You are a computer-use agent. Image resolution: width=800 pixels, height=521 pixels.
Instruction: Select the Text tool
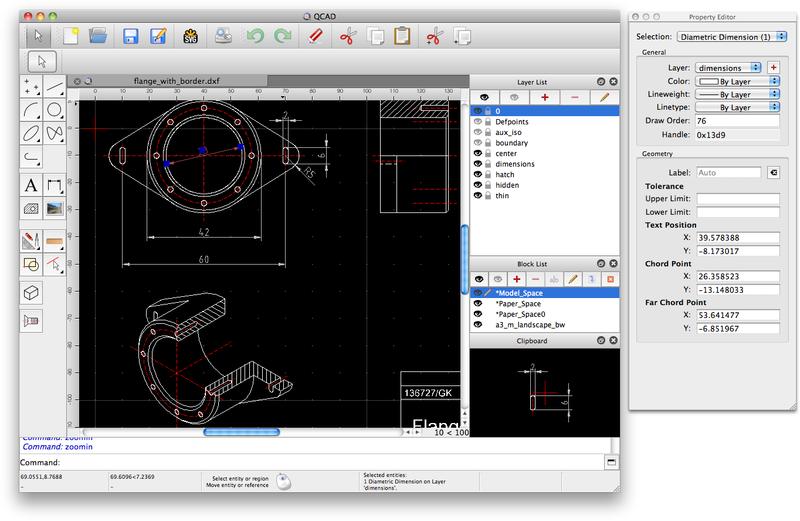point(31,185)
